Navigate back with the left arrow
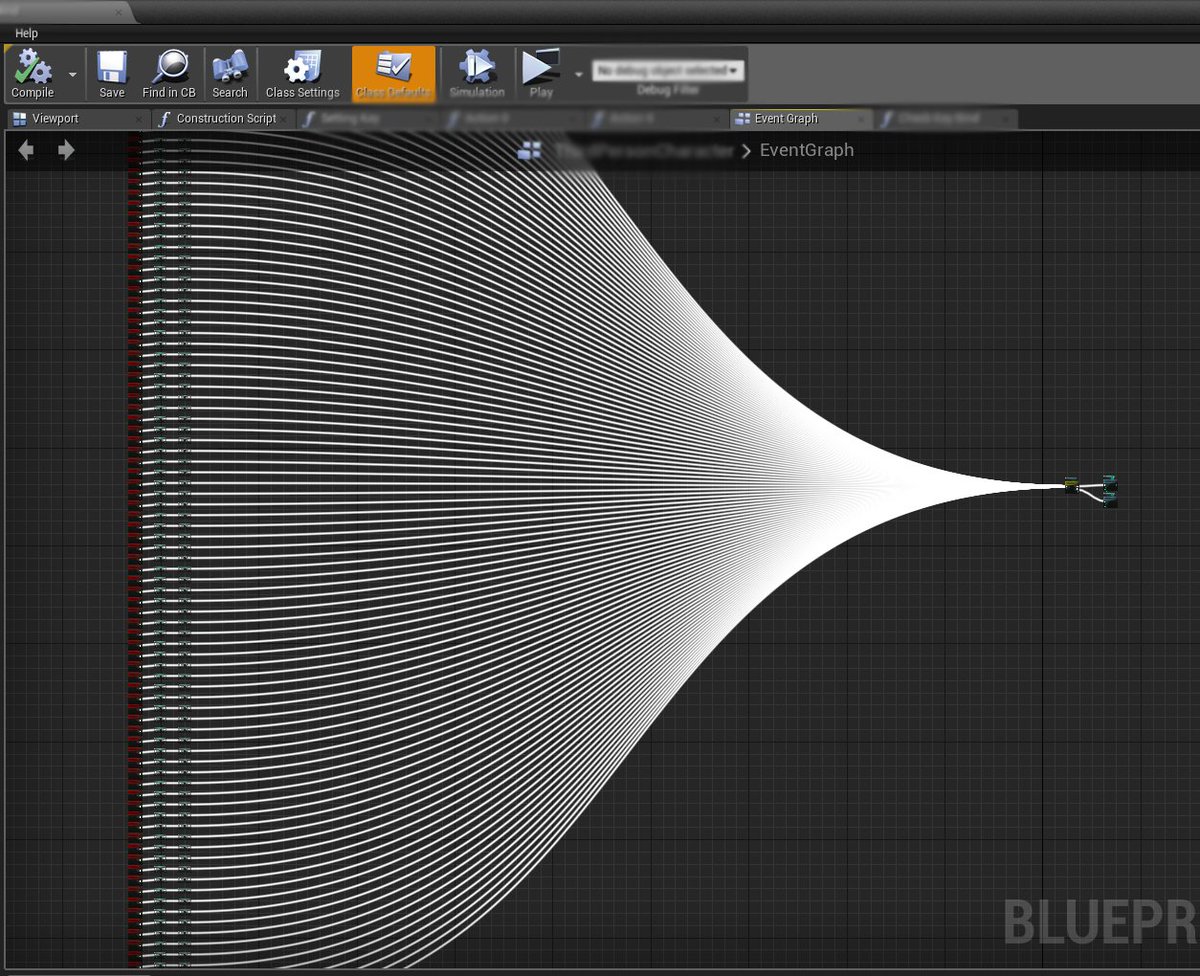Viewport: 1200px width, 976px height. point(26,150)
